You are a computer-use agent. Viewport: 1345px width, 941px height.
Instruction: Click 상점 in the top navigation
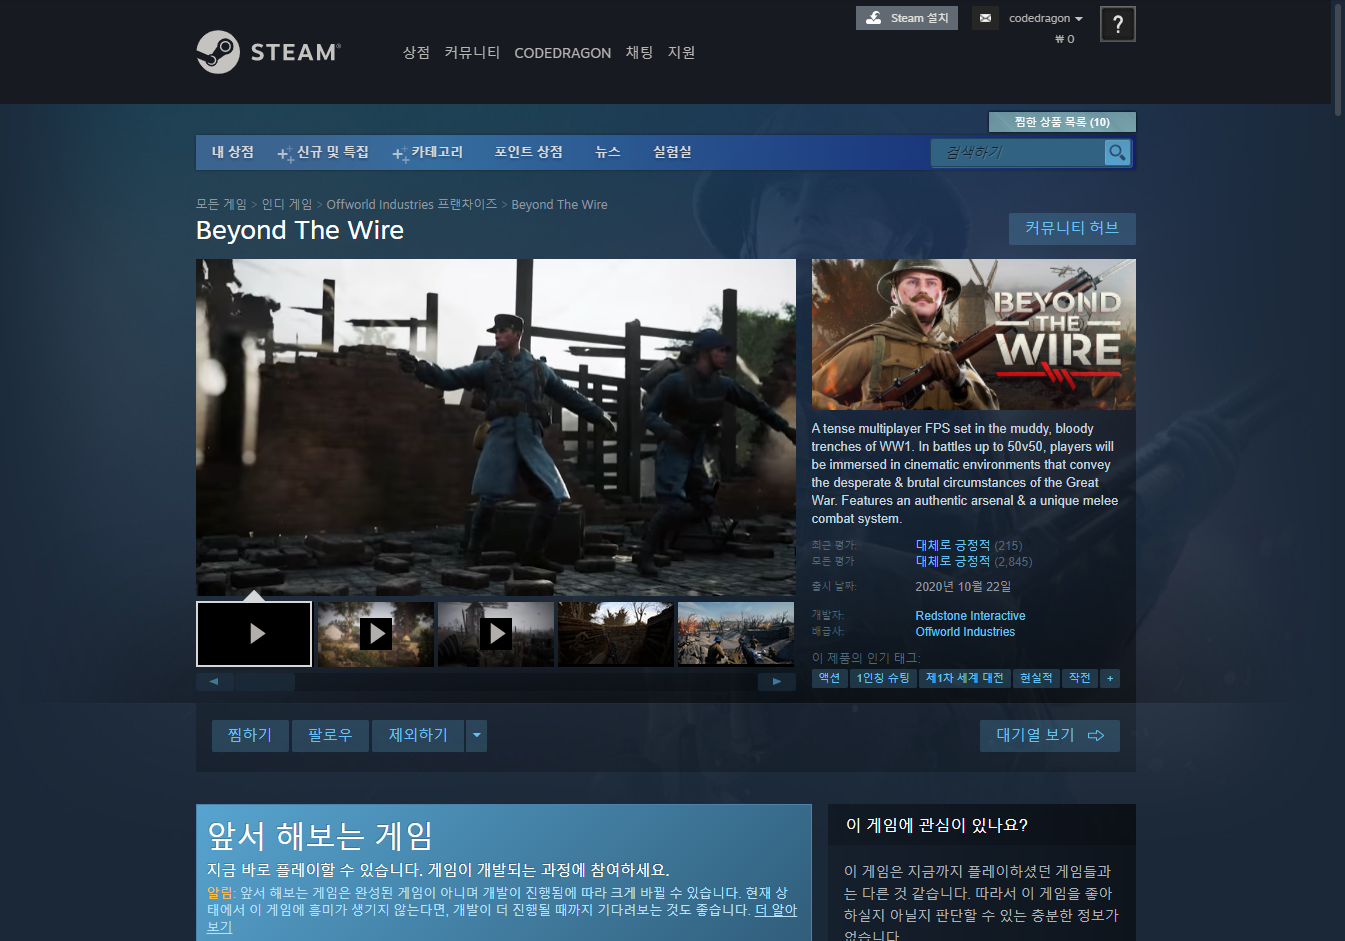pos(416,53)
